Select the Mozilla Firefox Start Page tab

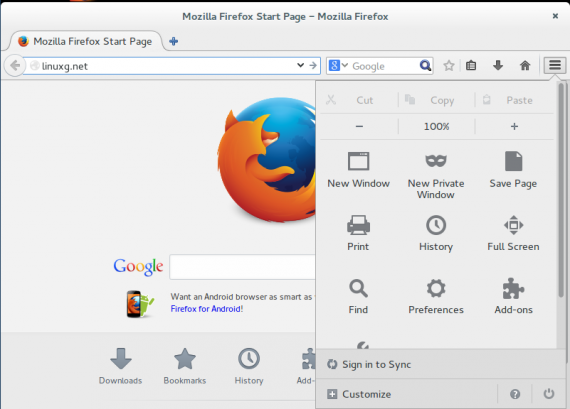pyautogui.click(x=87, y=41)
